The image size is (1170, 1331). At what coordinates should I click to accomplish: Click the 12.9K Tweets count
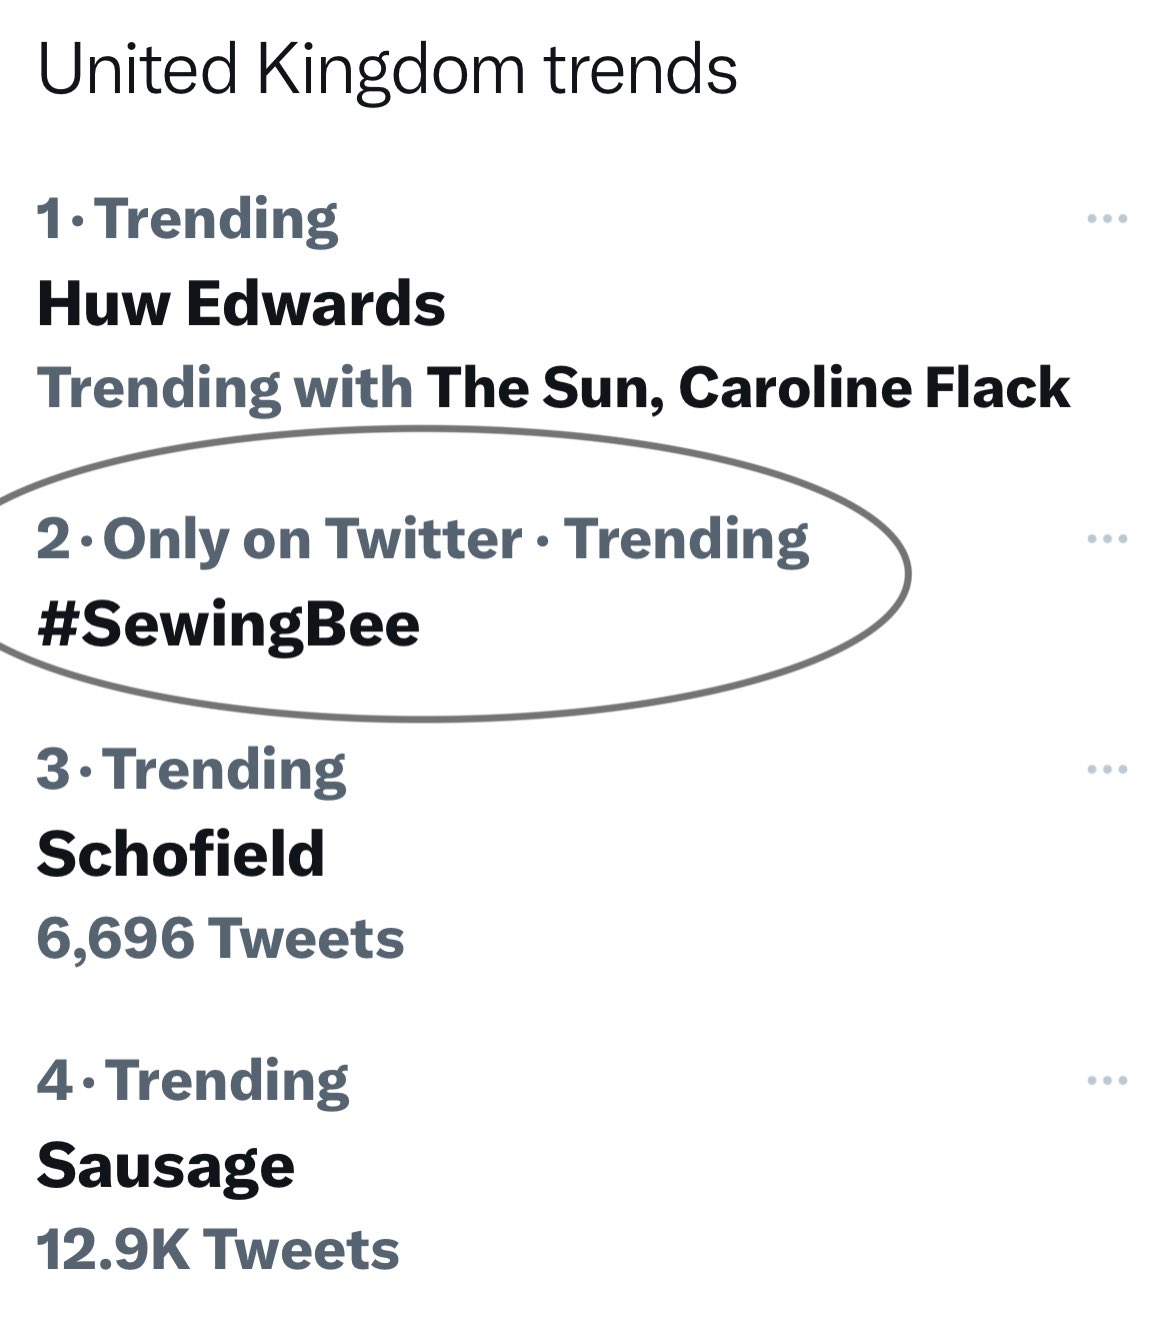pyautogui.click(x=217, y=1250)
